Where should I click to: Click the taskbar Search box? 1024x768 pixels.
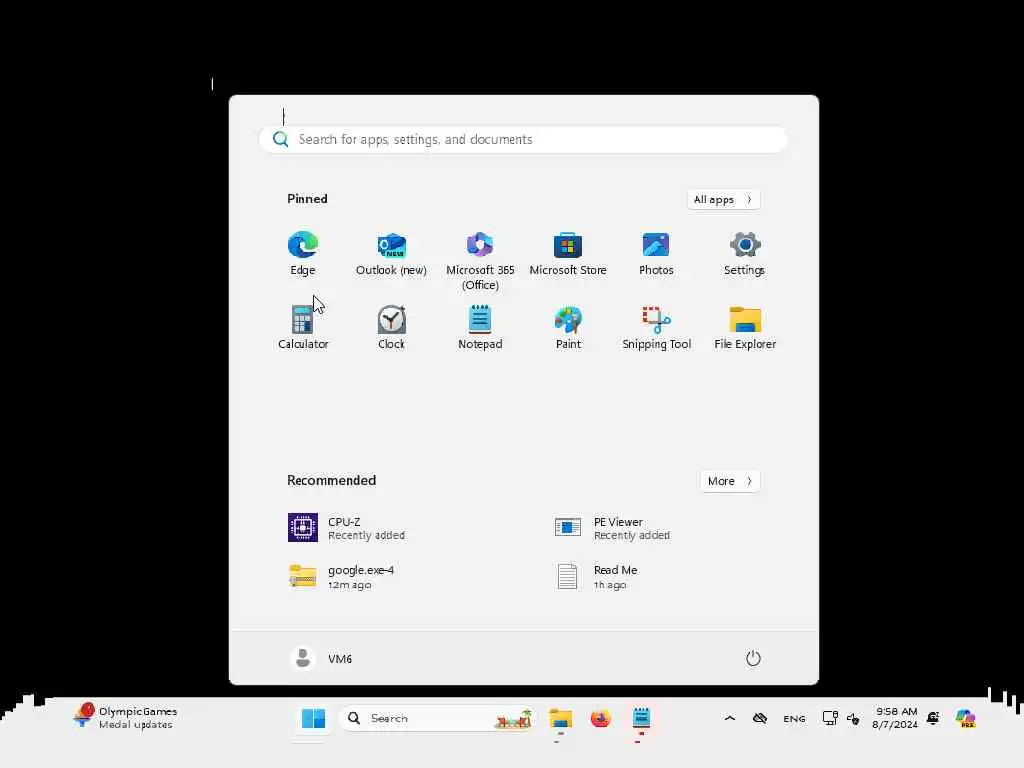click(x=438, y=718)
